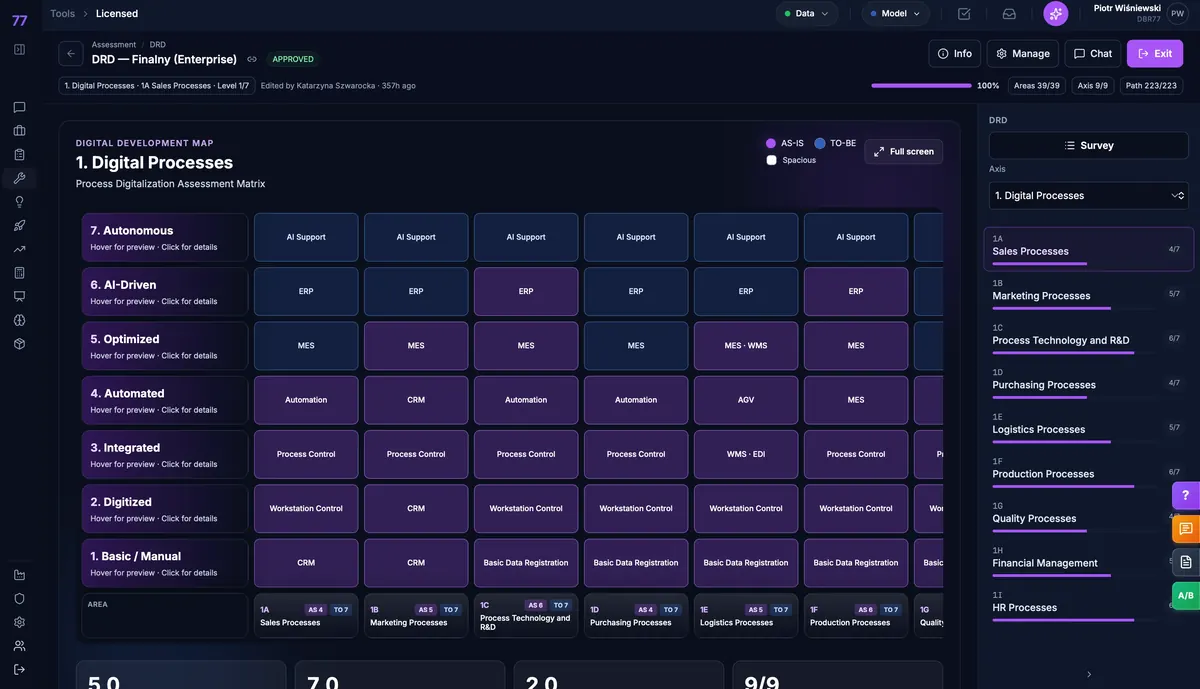Click the purple sparkles AI assistant button
Viewport: 1200px width, 689px height.
click(1056, 14)
